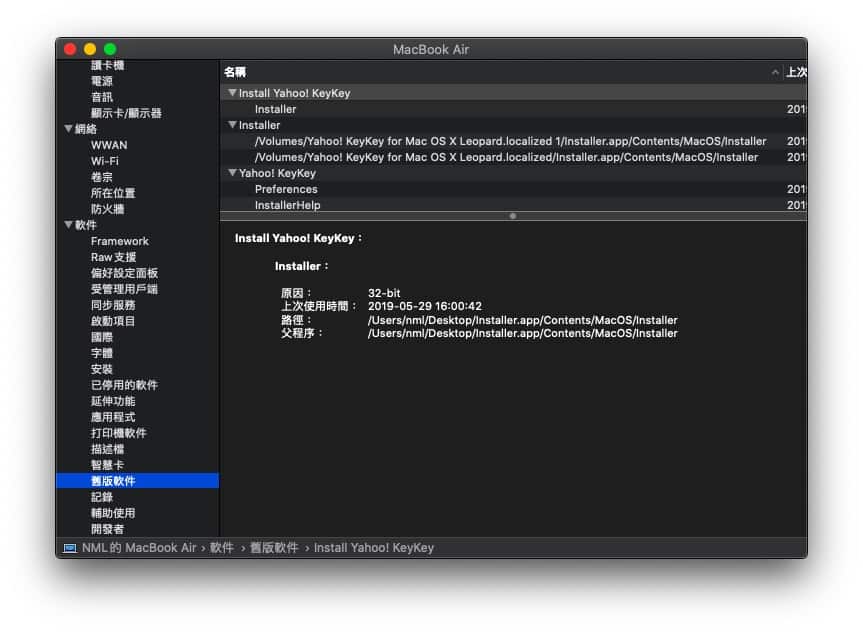863x632 pixels.
Task: Click Install Yahoo! KeyKey in path bar
Action: pyautogui.click(x=374, y=548)
